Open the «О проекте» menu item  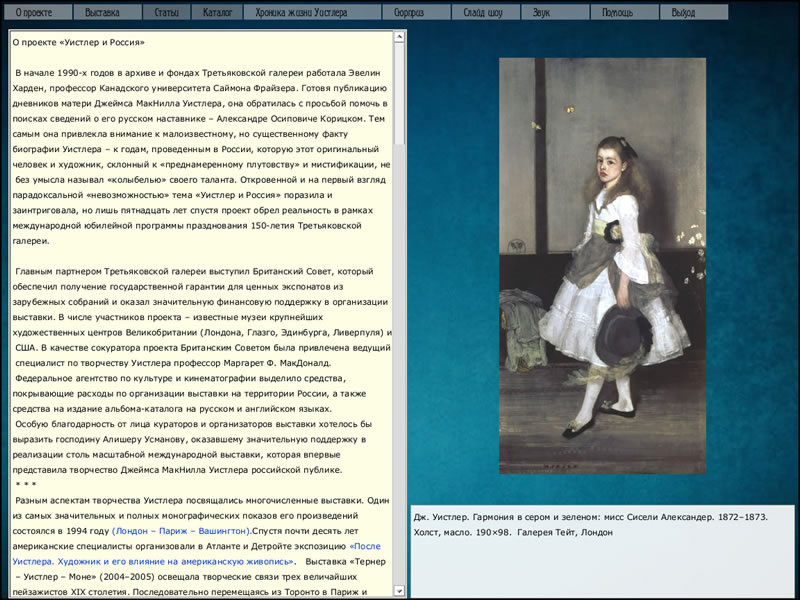point(34,13)
